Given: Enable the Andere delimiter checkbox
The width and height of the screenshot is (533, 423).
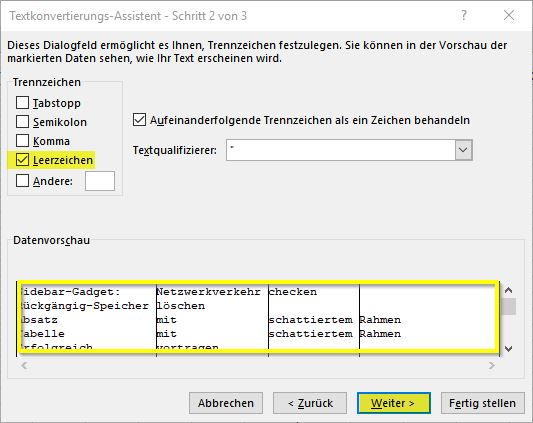Looking at the screenshot, I should click(x=22, y=181).
